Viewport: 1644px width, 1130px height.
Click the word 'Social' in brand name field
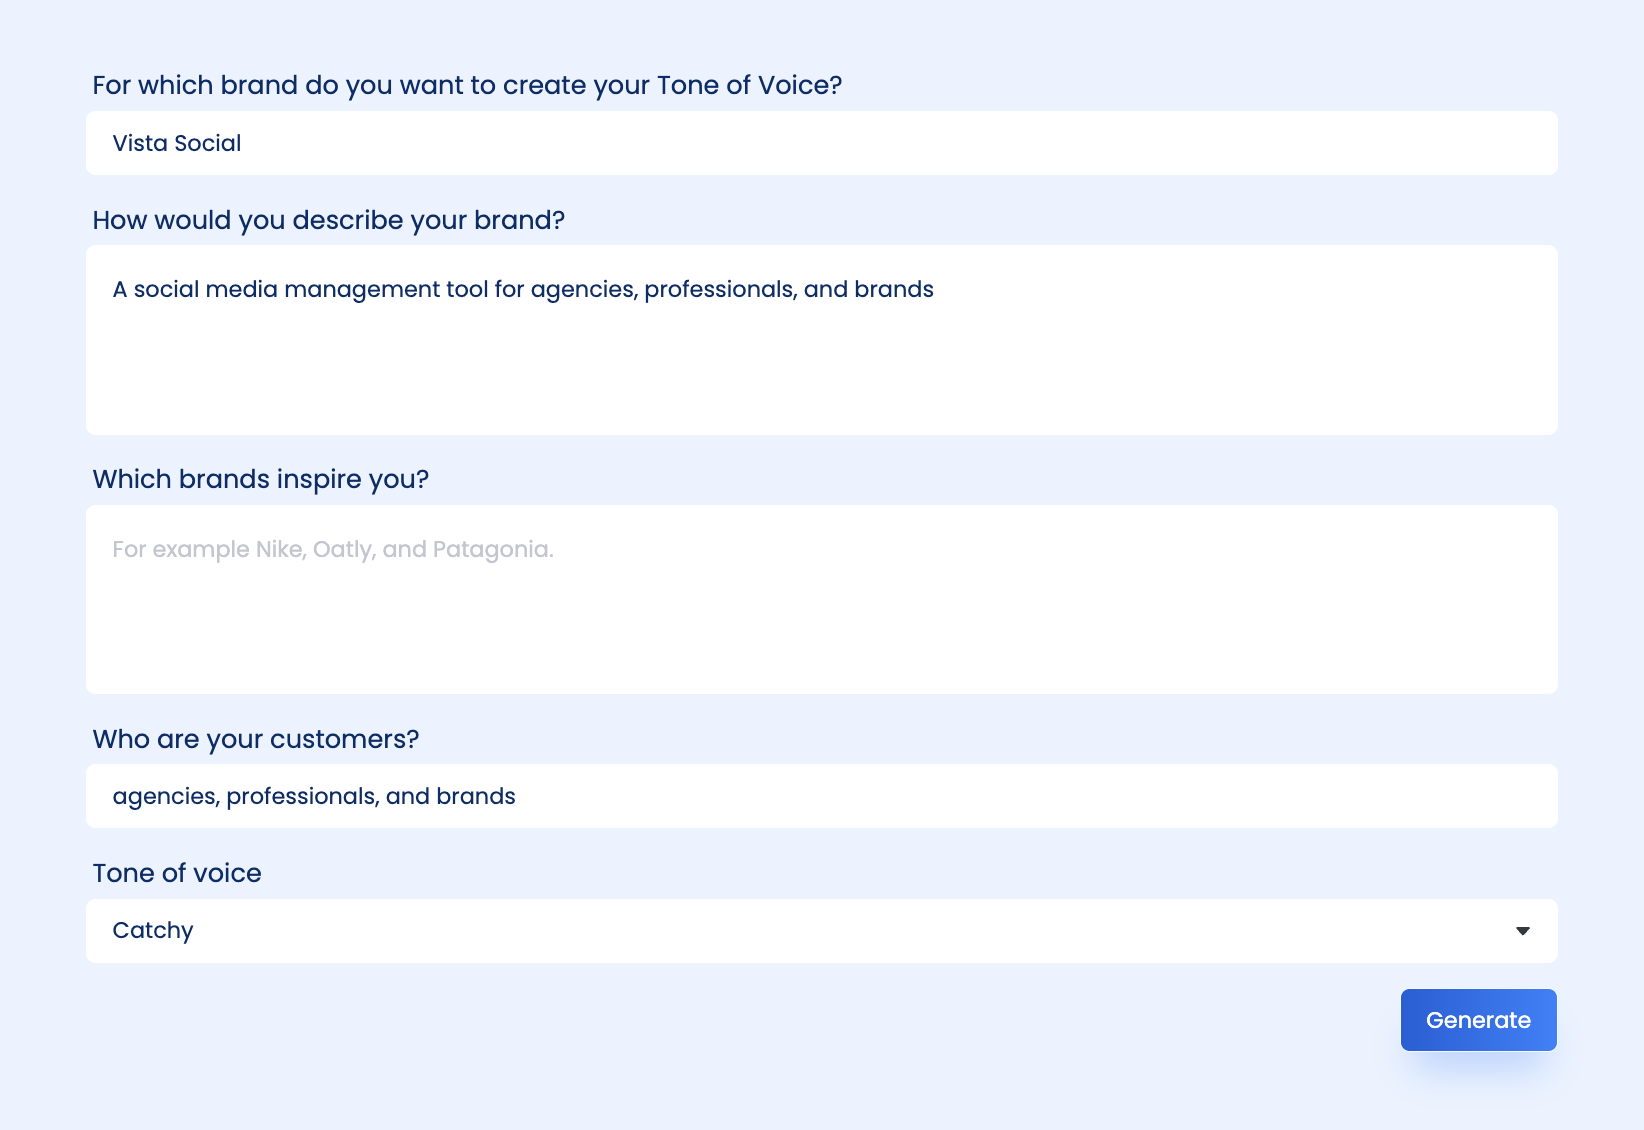pyautogui.click(x=208, y=143)
